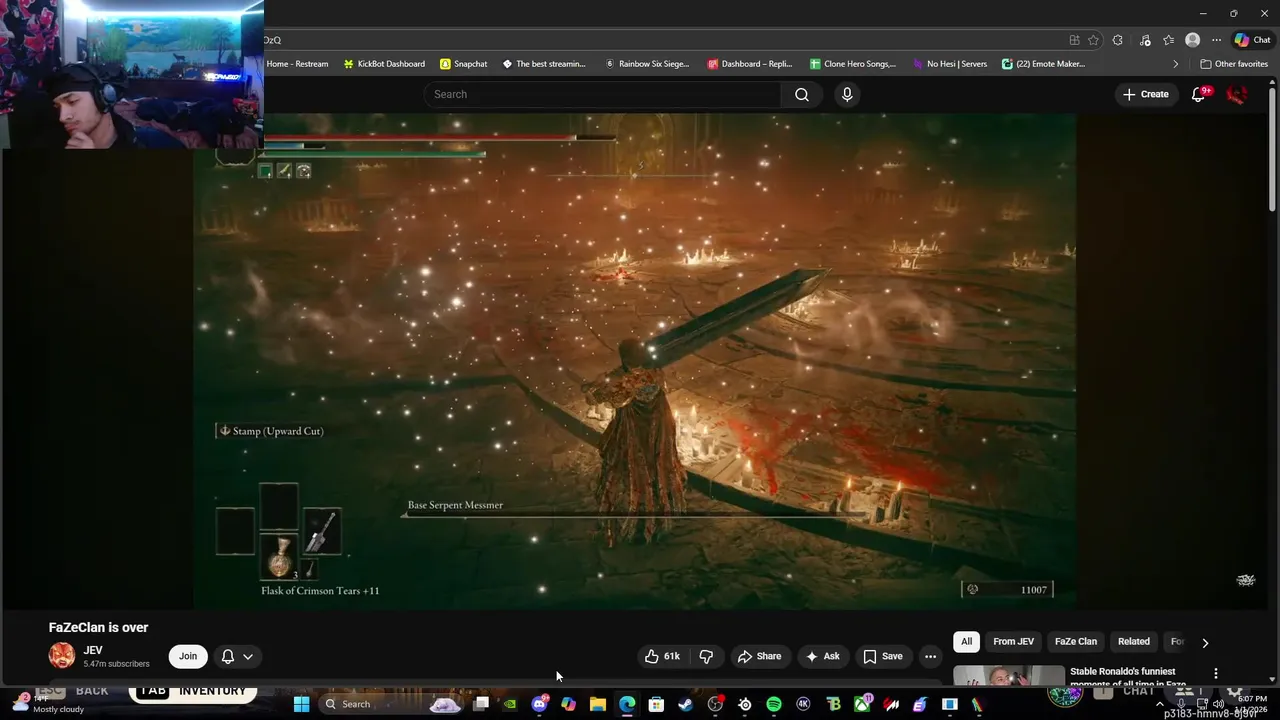Open Microsoft Edge from the taskbar
The height and width of the screenshot is (720, 1280).
coord(627,704)
